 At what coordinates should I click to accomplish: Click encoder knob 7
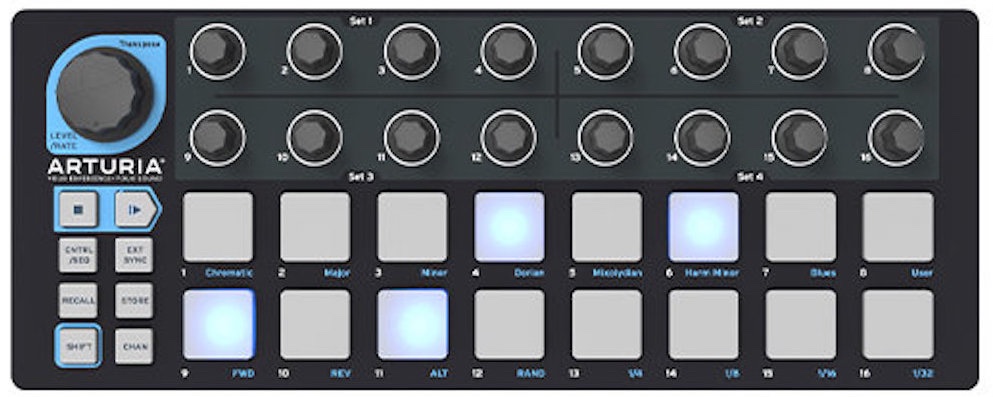[799, 51]
